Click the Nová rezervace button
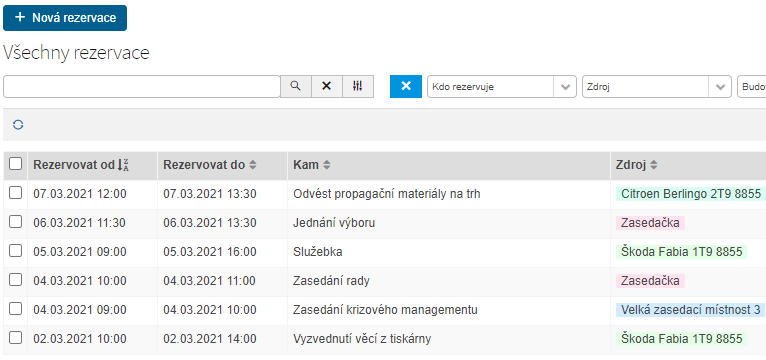 point(65,18)
